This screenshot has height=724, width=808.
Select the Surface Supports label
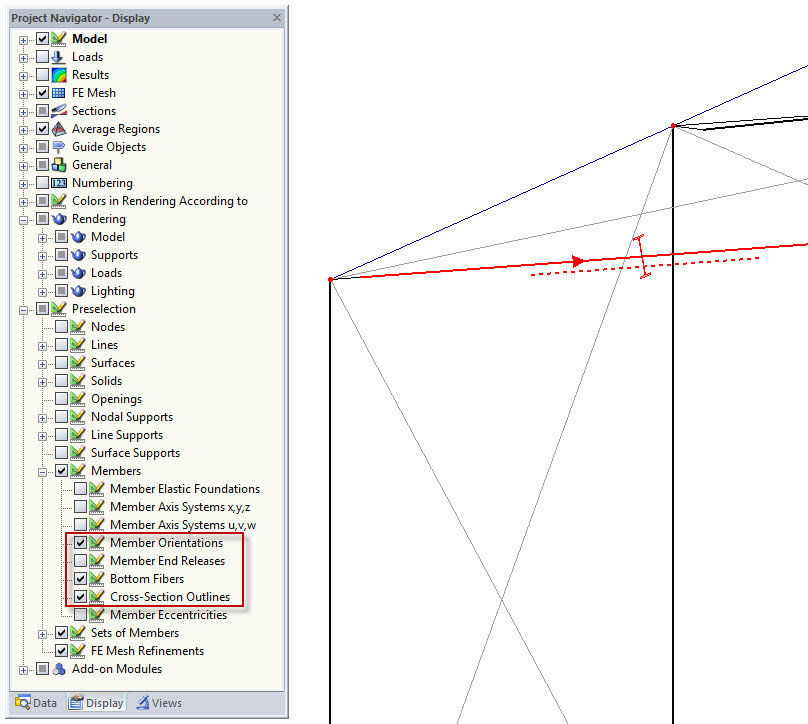pyautogui.click(x=136, y=453)
